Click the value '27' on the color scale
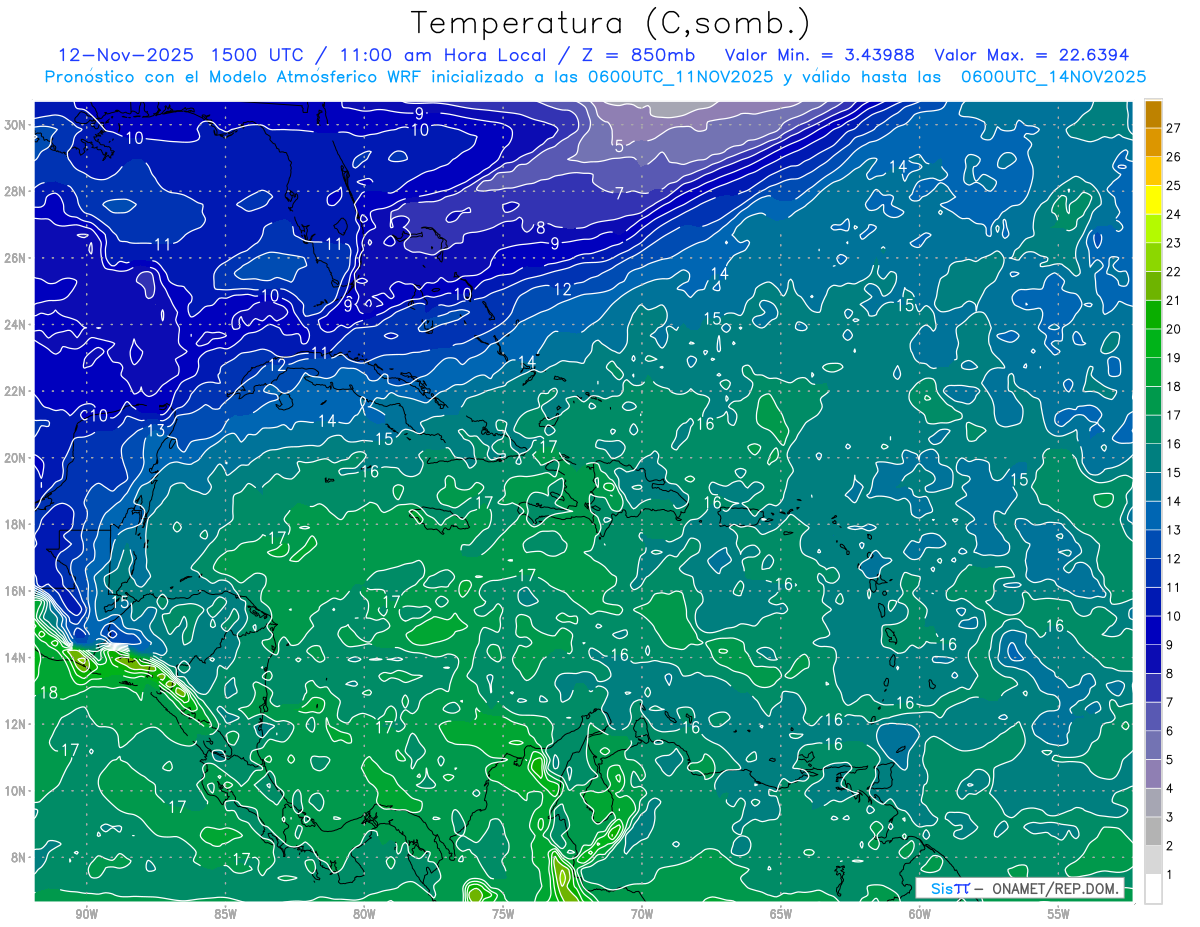Screen dimensions: 1200x927 click(x=1173, y=128)
